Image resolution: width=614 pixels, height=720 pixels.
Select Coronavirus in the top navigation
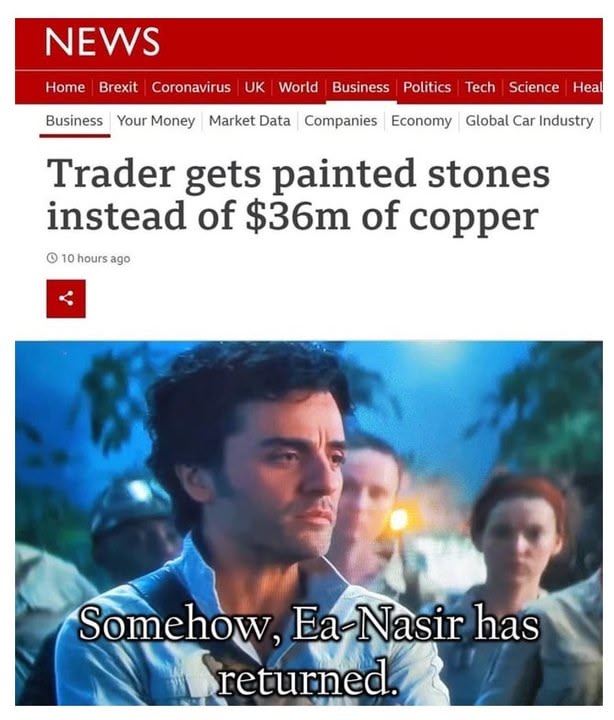click(191, 87)
